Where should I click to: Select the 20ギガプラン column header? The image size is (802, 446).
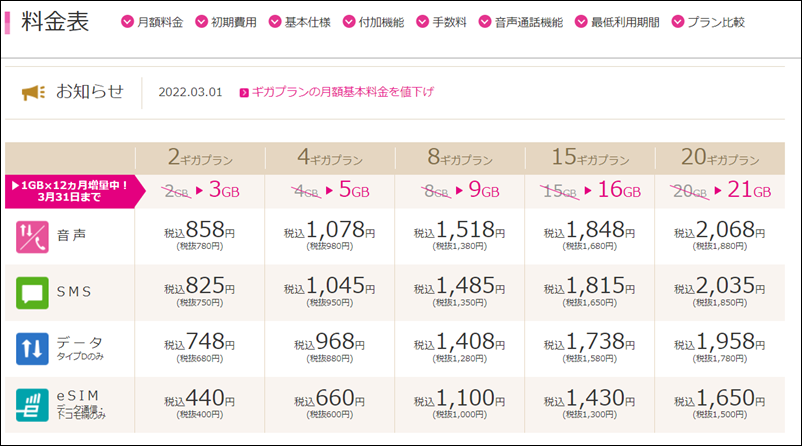(x=719, y=158)
